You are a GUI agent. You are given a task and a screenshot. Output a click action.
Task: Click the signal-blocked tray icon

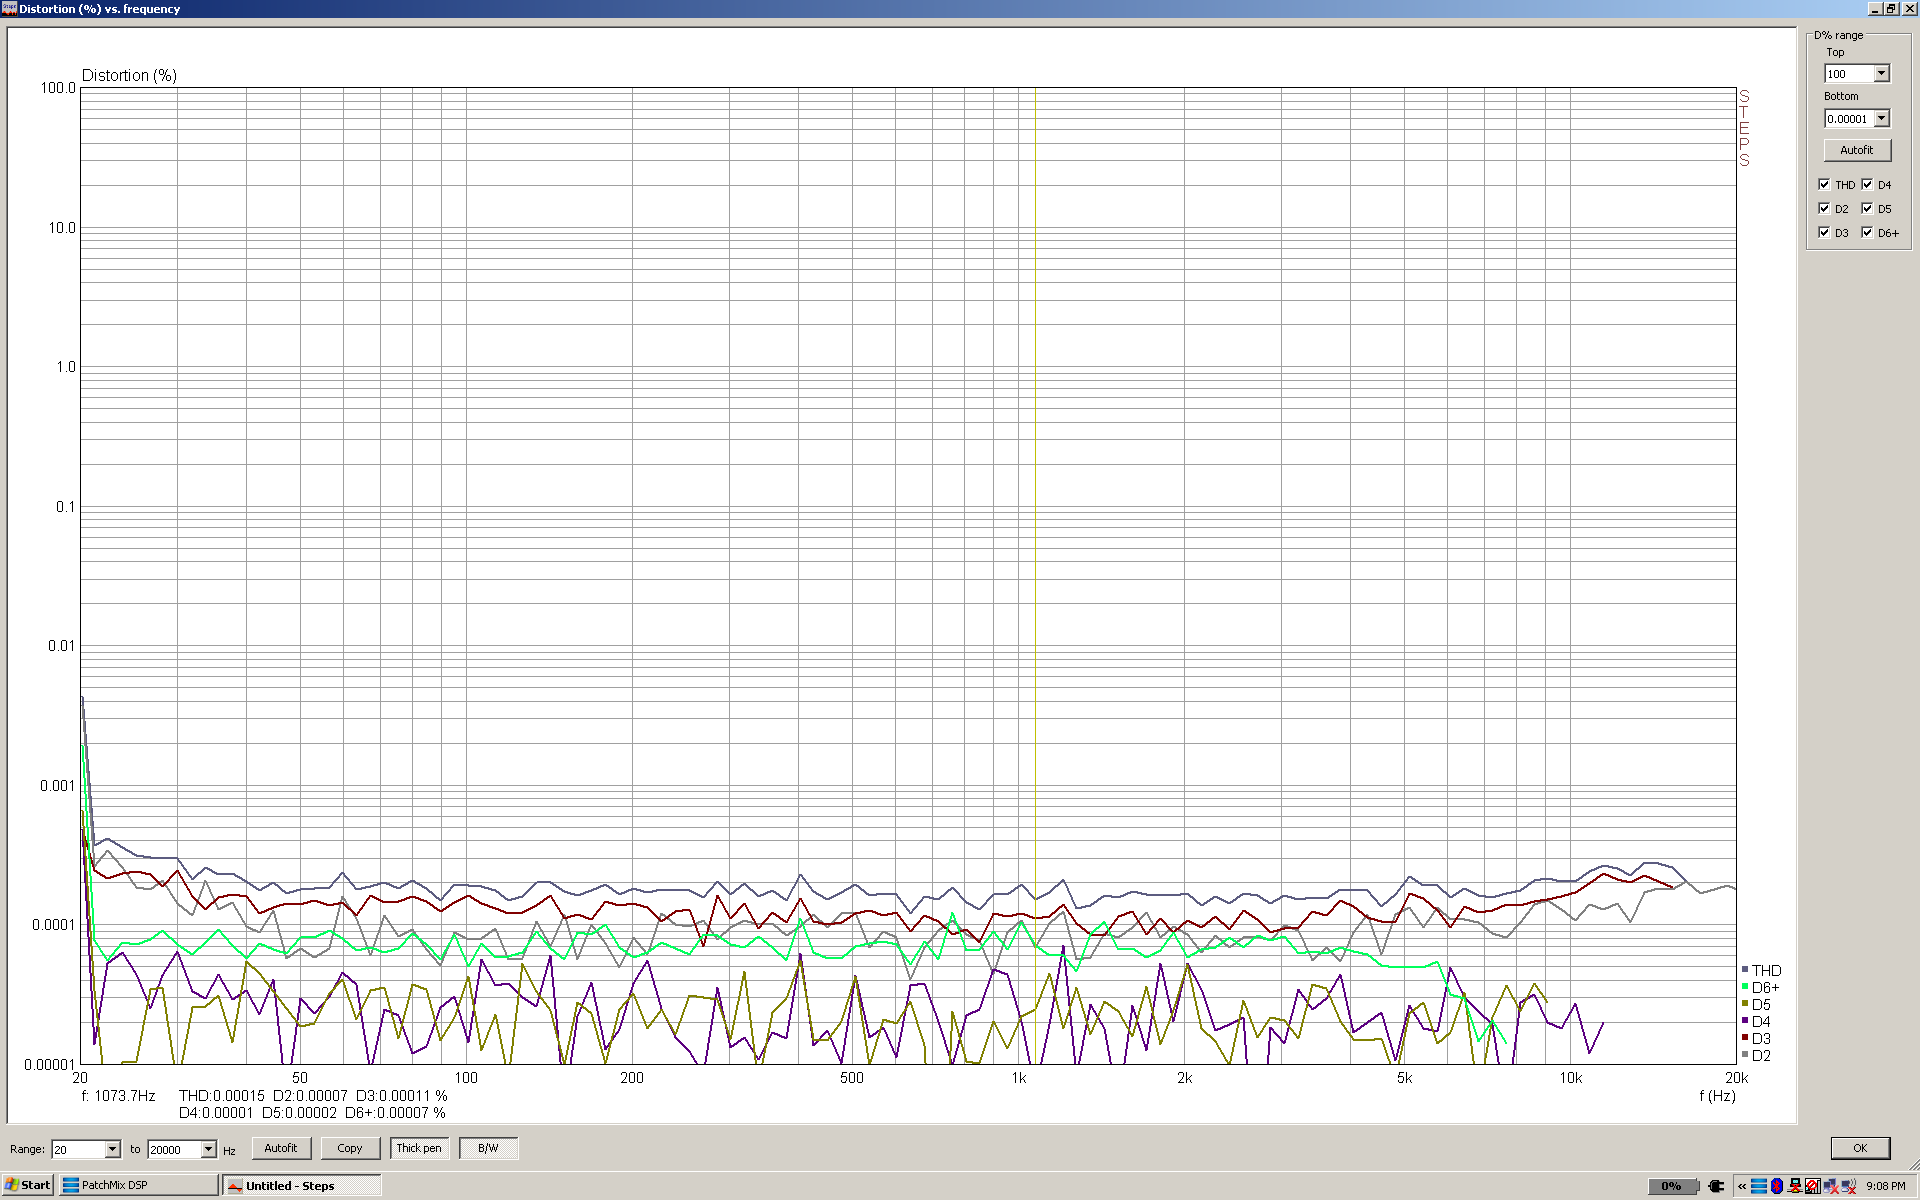(x=1812, y=1186)
